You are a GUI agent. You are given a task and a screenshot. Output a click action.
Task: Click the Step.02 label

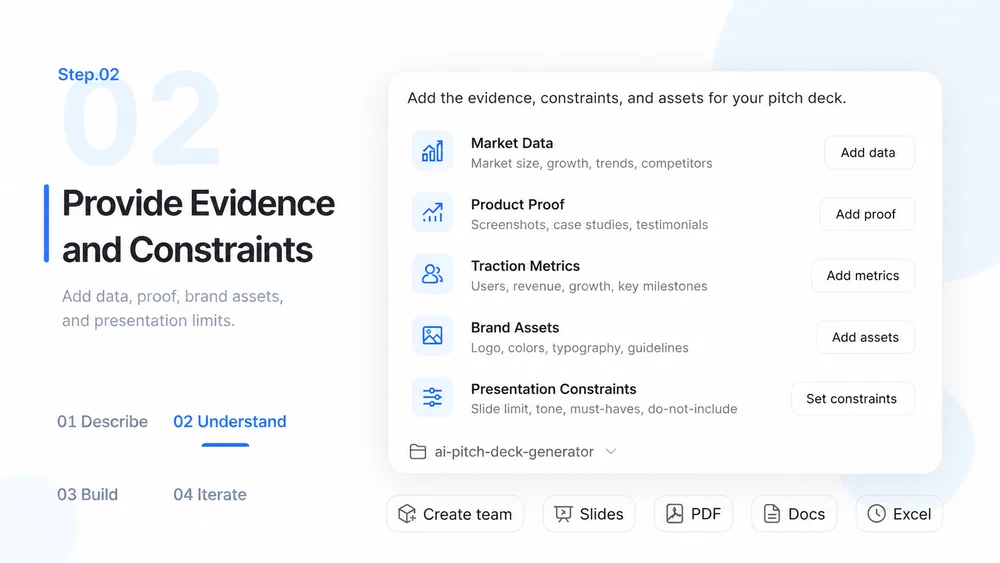88,74
